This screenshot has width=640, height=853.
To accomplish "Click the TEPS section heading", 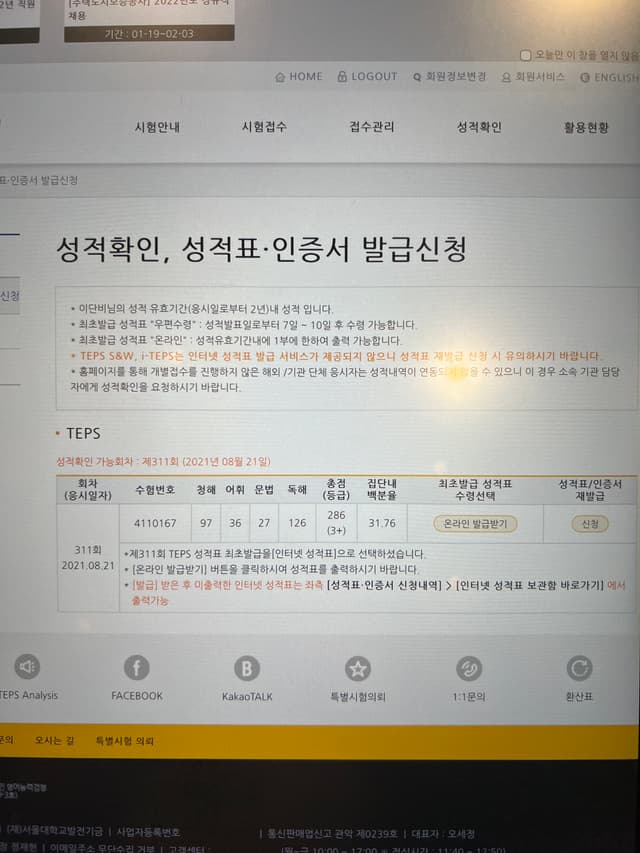I will click(83, 434).
